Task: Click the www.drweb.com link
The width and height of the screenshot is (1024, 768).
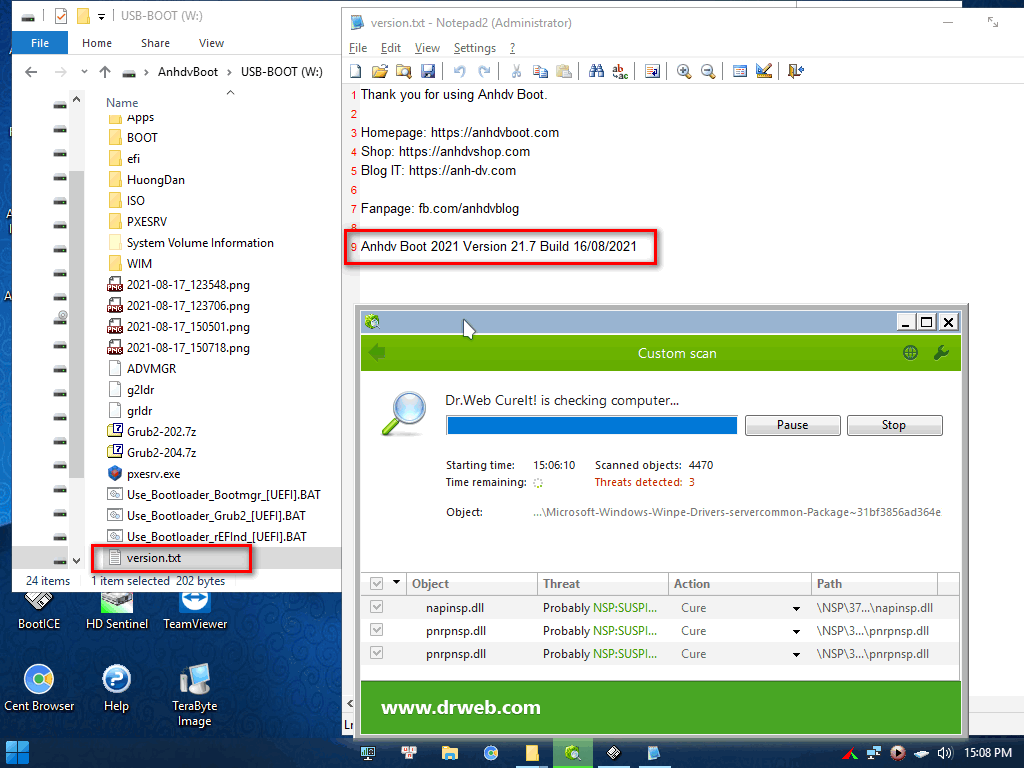Action: point(460,708)
